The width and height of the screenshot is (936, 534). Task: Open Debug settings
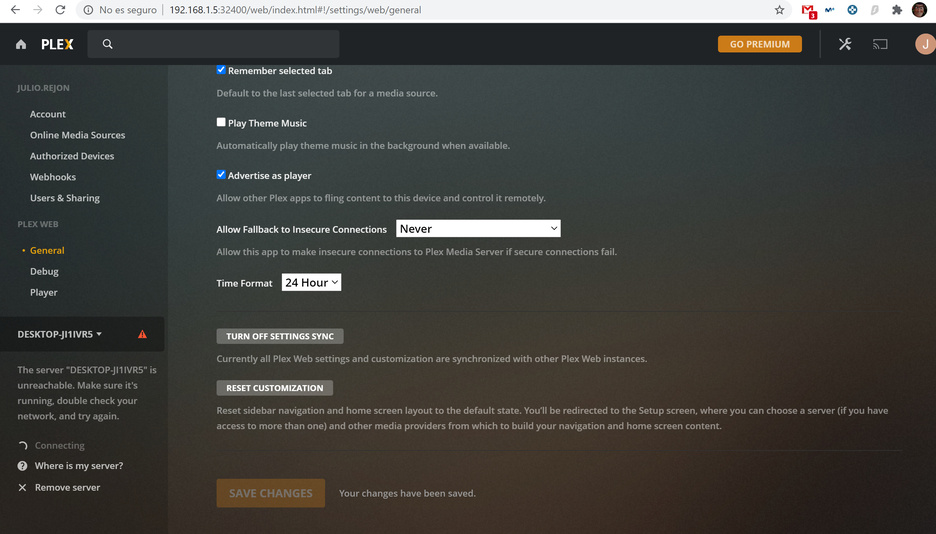coord(44,271)
